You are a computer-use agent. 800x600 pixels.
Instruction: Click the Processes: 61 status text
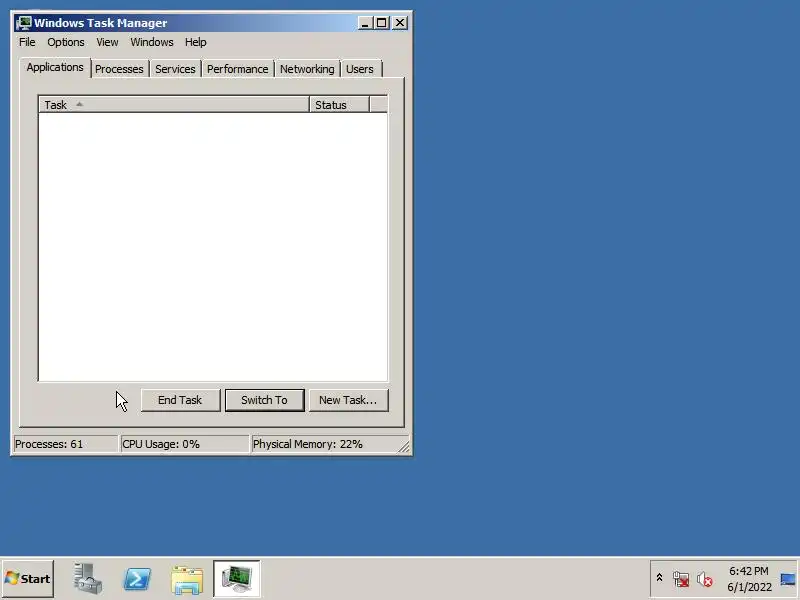coord(49,444)
